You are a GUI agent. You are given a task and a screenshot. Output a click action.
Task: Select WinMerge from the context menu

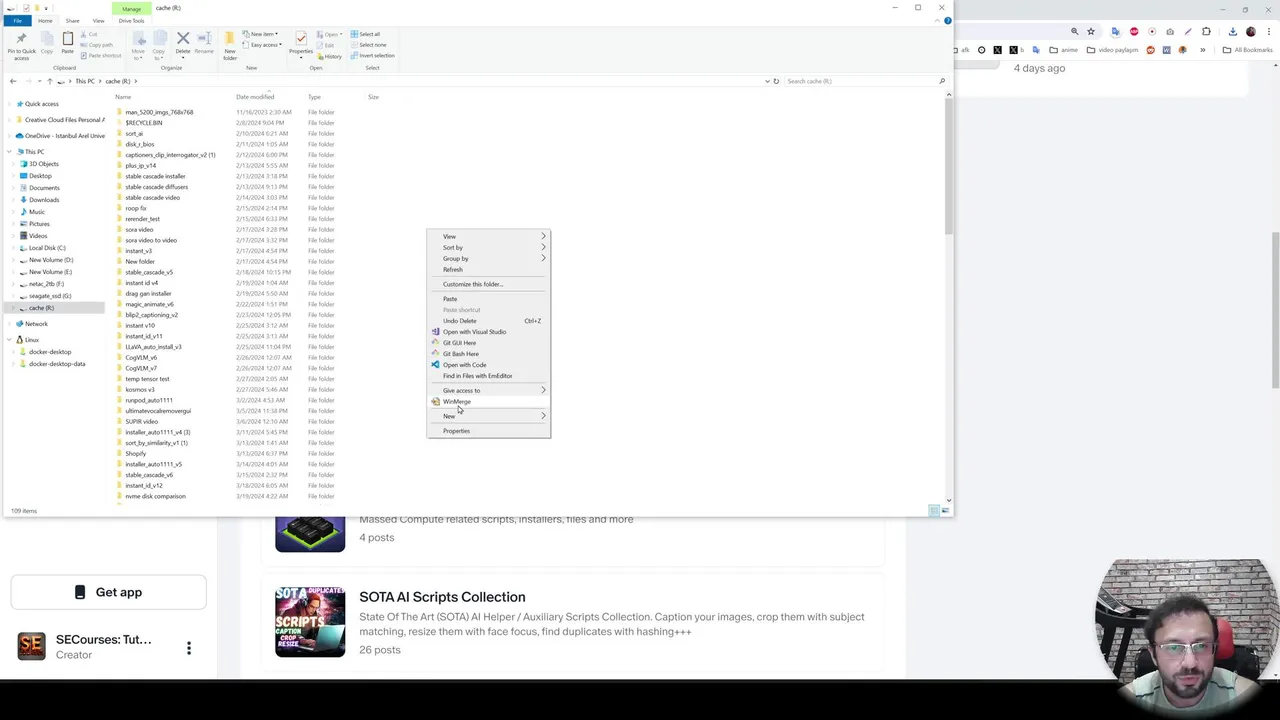tap(488, 402)
